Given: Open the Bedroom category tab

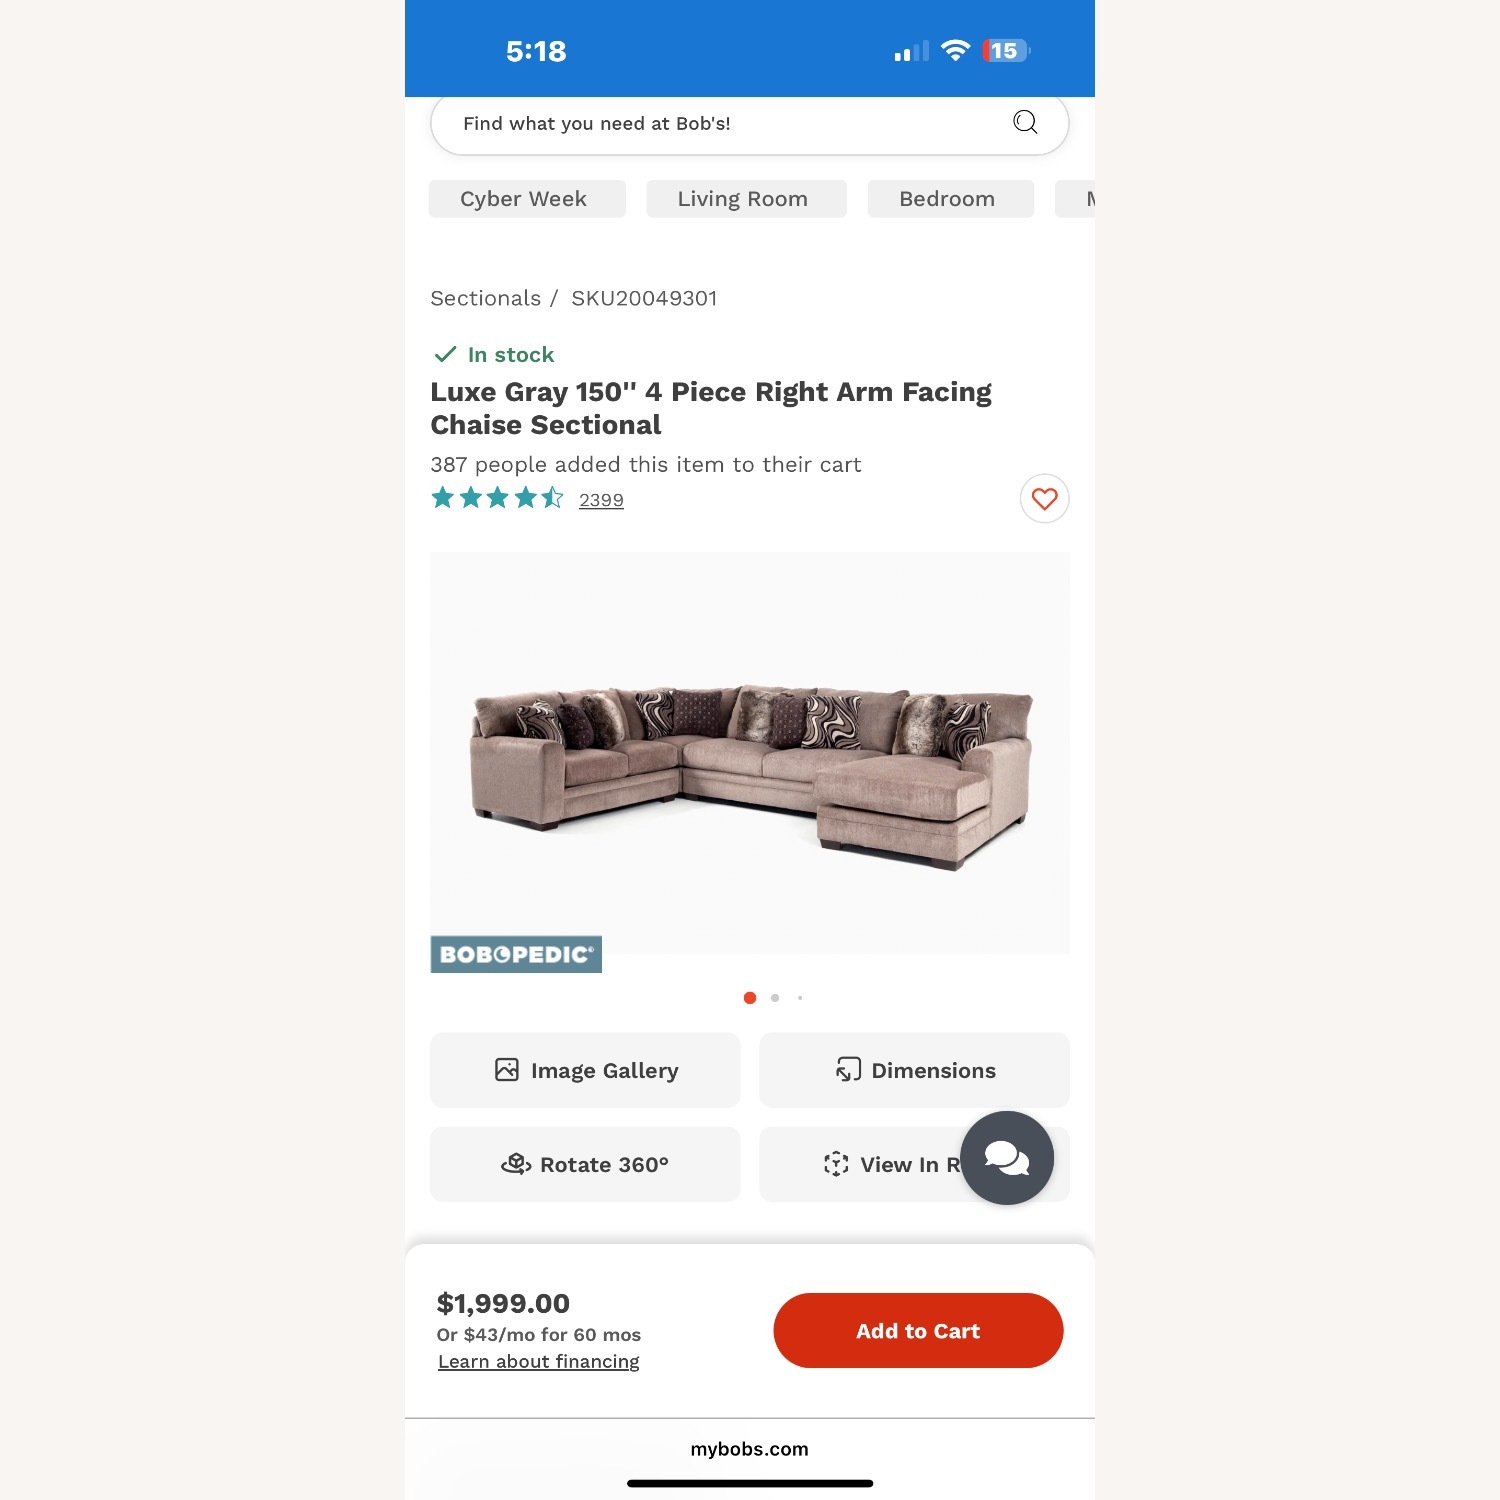Looking at the screenshot, I should (x=950, y=199).
